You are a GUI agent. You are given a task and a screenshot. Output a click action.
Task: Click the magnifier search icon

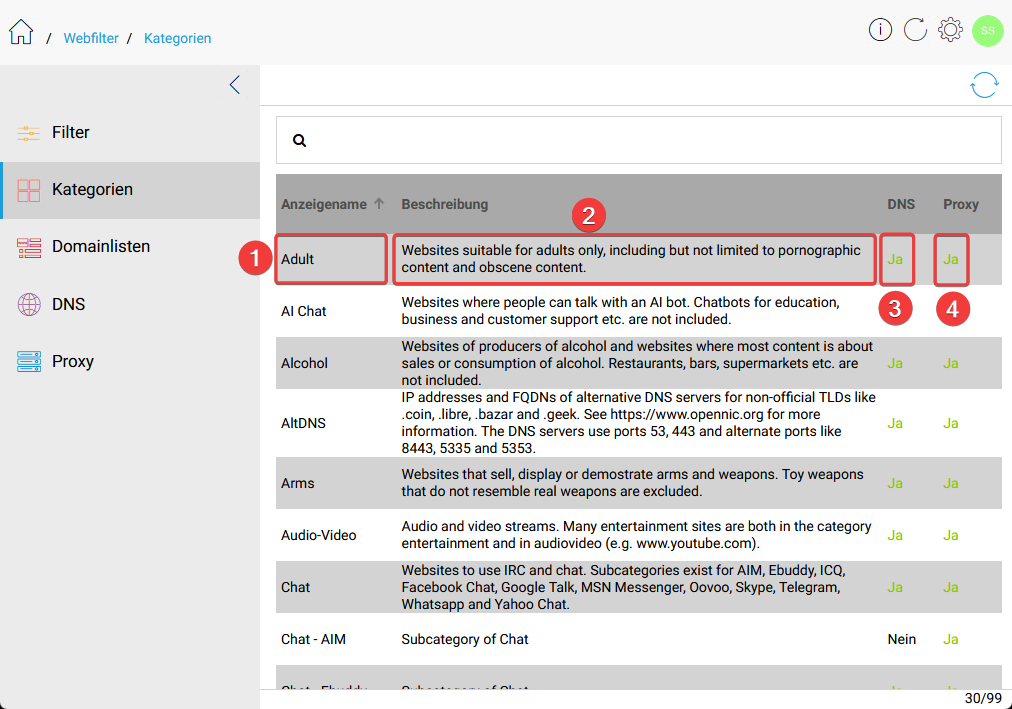pyautogui.click(x=299, y=141)
